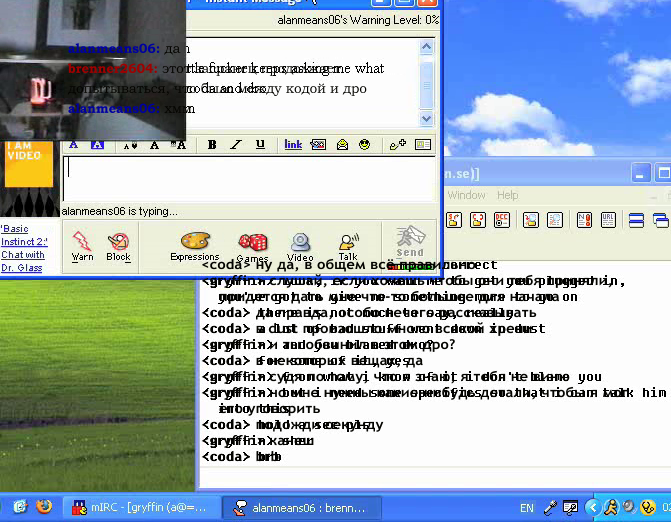Change the text foreground color
This screenshot has height=522, width=671.
click(x=74, y=145)
